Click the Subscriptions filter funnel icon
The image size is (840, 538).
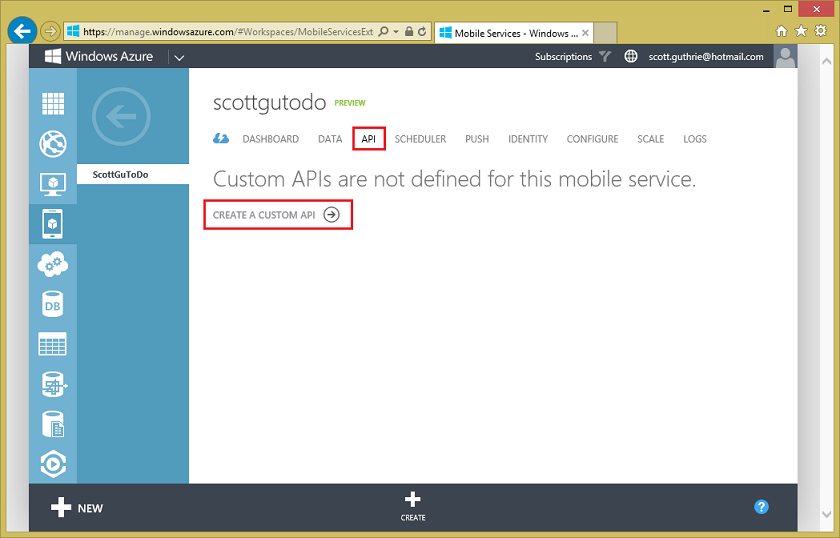(605, 56)
